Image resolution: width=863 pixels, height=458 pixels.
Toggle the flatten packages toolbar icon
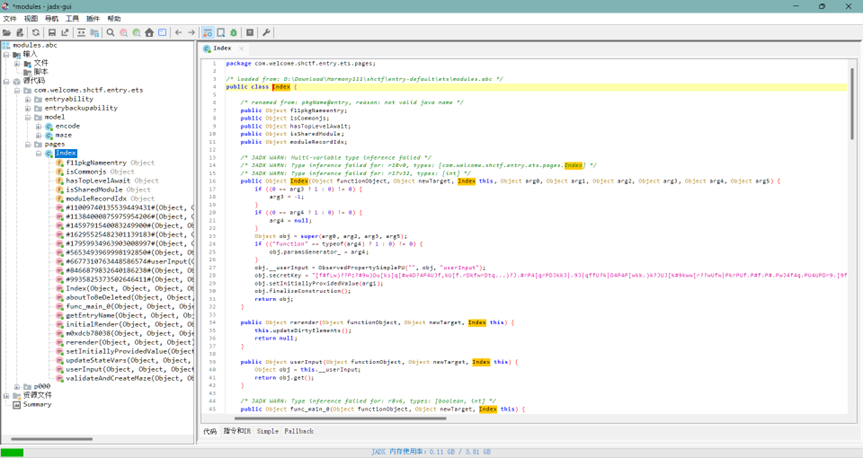coord(95,32)
